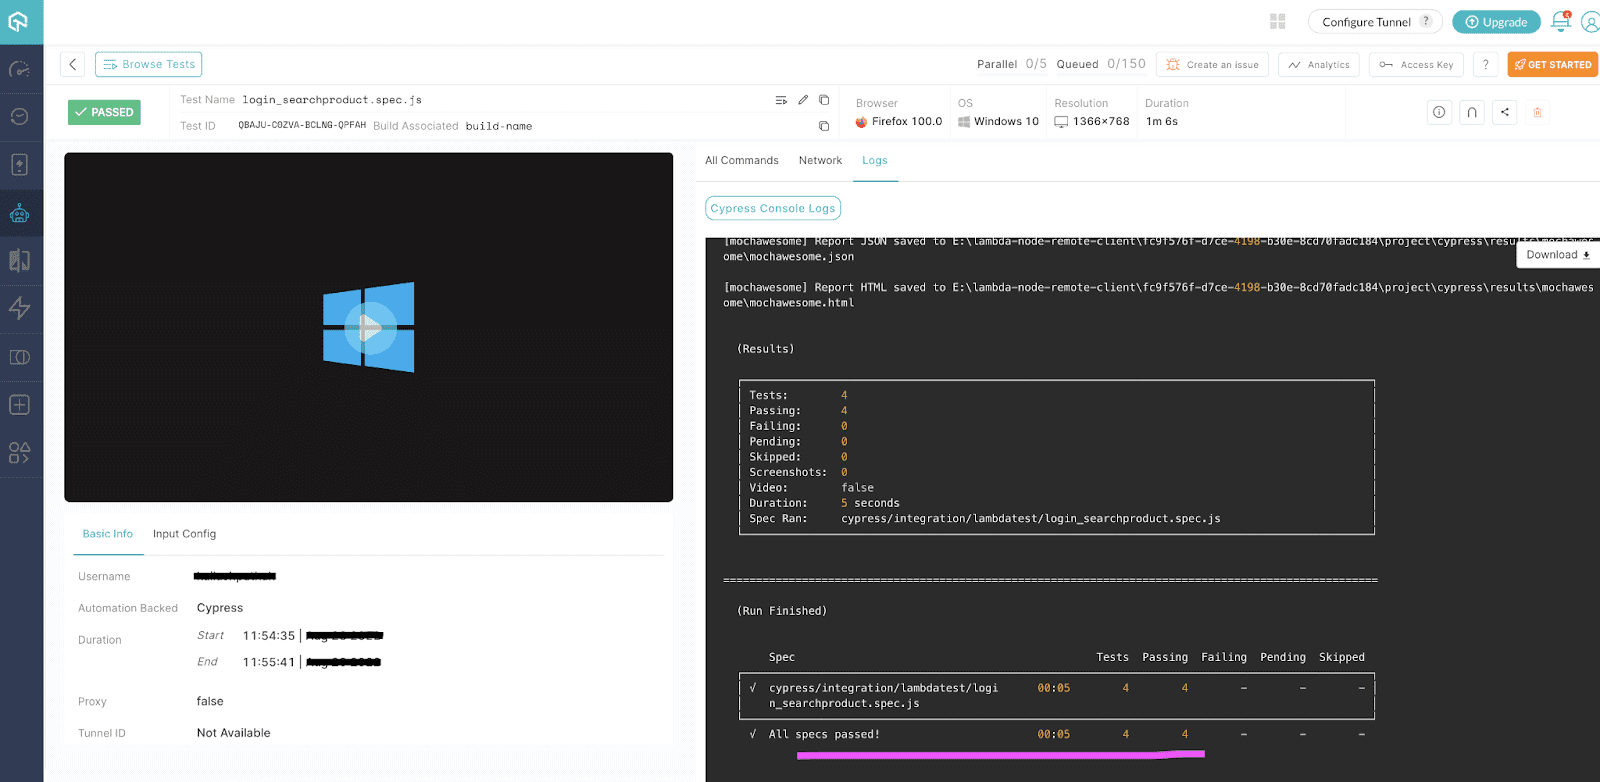Click GET STARTED button
This screenshot has width=1600, height=782.
point(1553,64)
